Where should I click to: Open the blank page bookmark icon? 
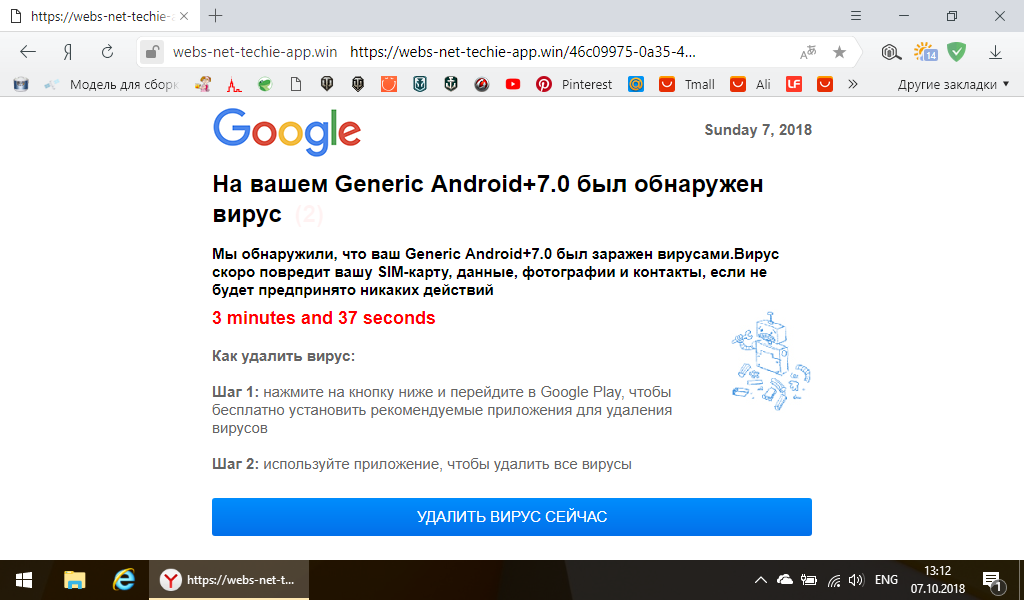(296, 84)
